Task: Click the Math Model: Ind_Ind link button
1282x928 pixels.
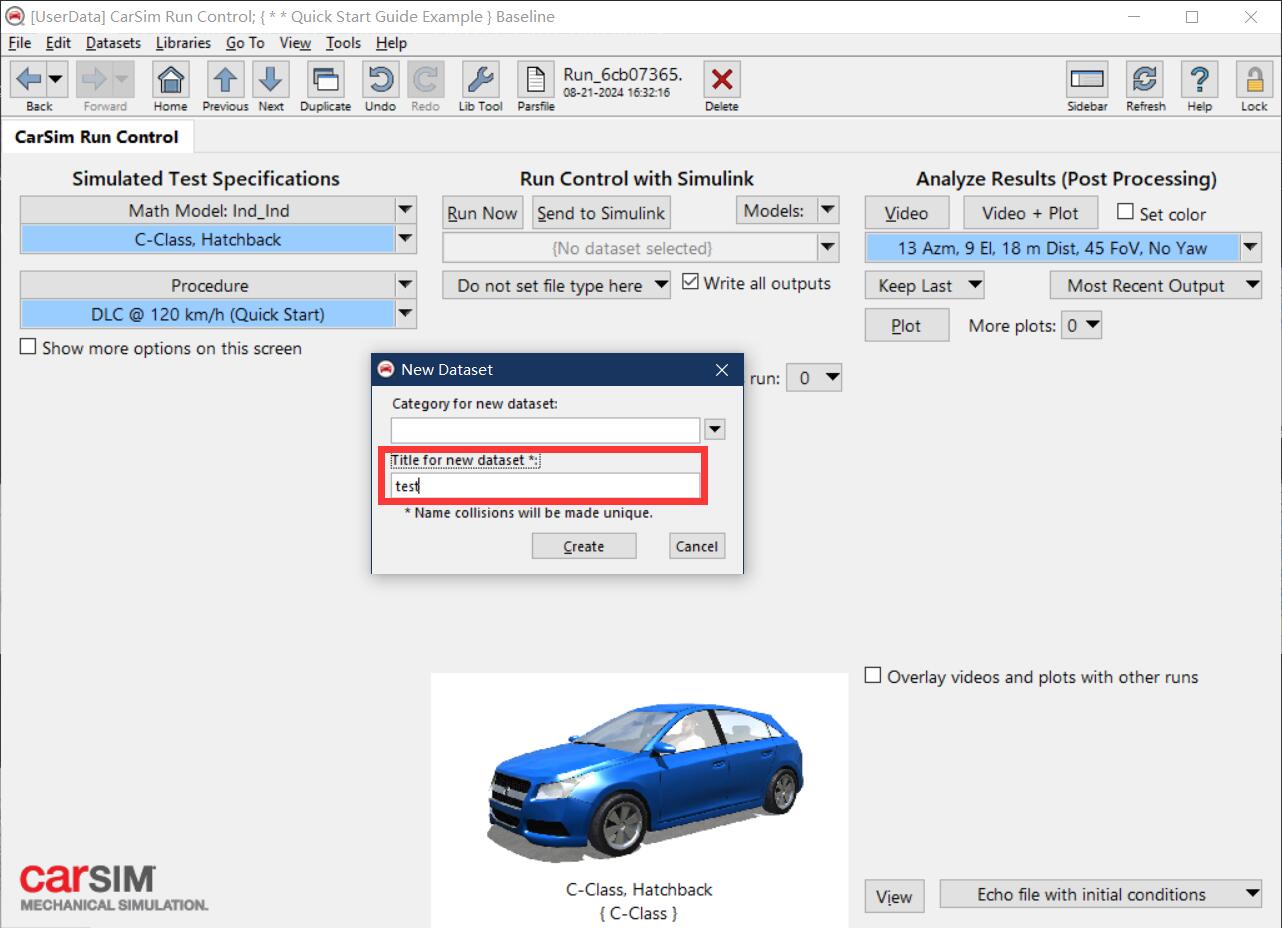Action: [208, 210]
